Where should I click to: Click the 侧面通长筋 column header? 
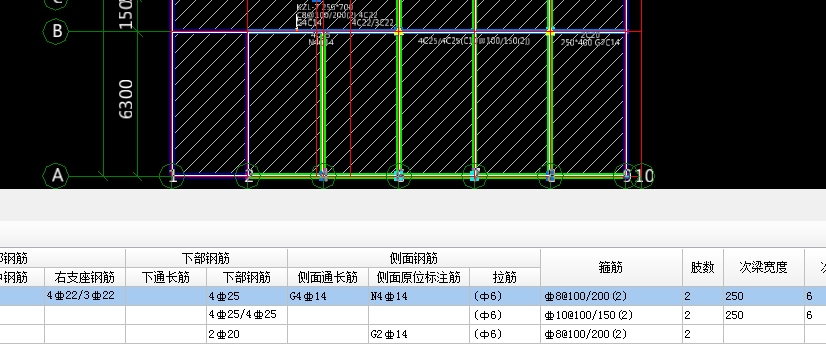point(328,277)
